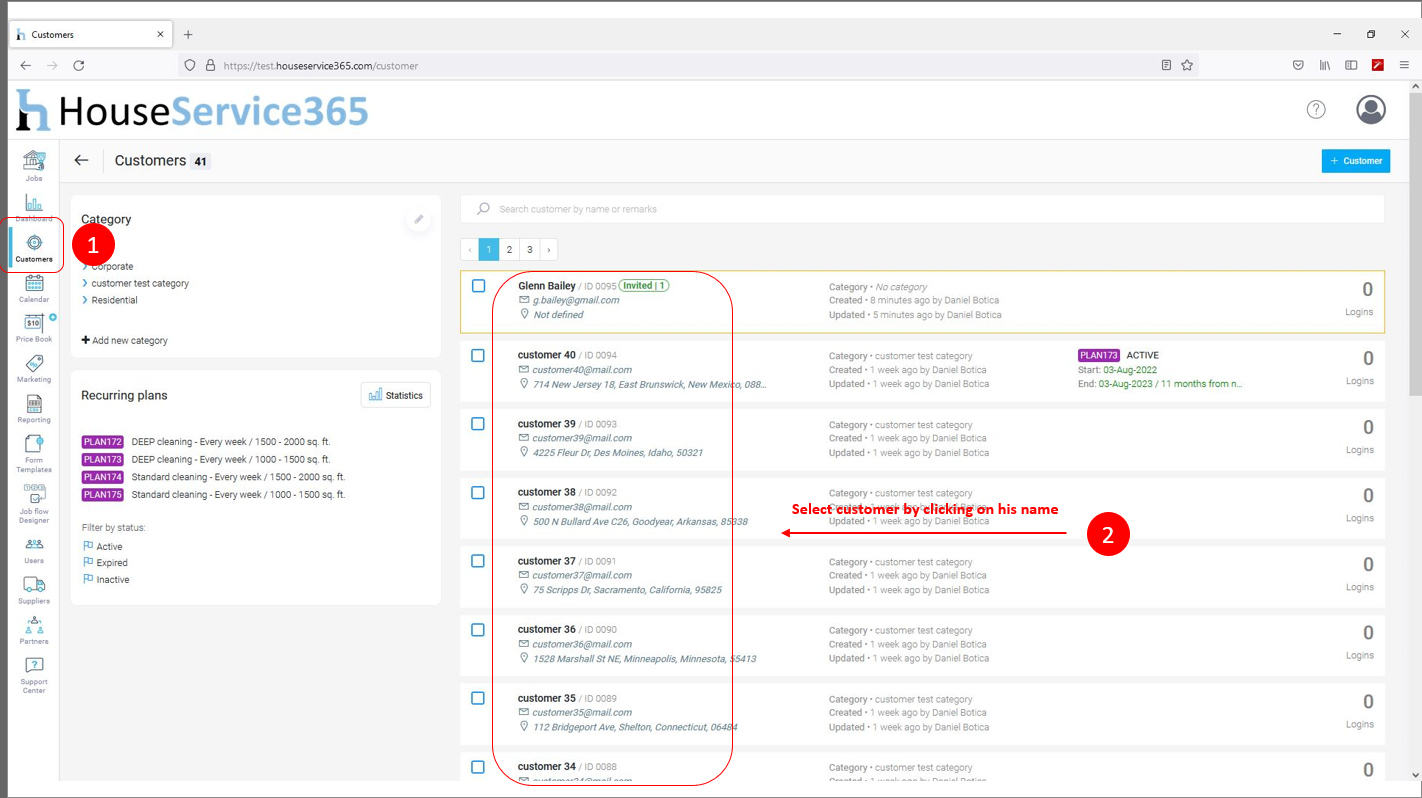Screen dimensions: 1422x798
Task: Click the blue + Customer button
Action: (x=1356, y=160)
